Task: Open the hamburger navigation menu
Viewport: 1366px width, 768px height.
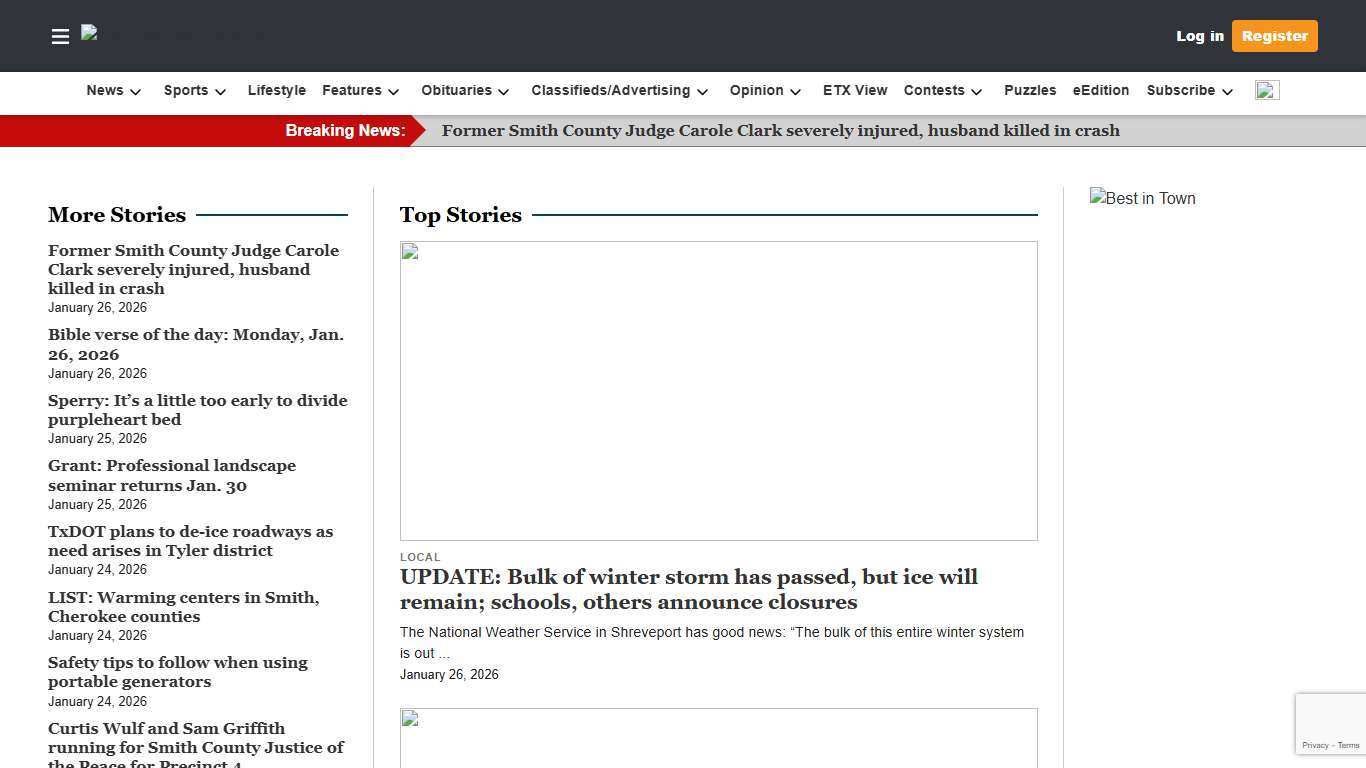Action: pos(60,36)
